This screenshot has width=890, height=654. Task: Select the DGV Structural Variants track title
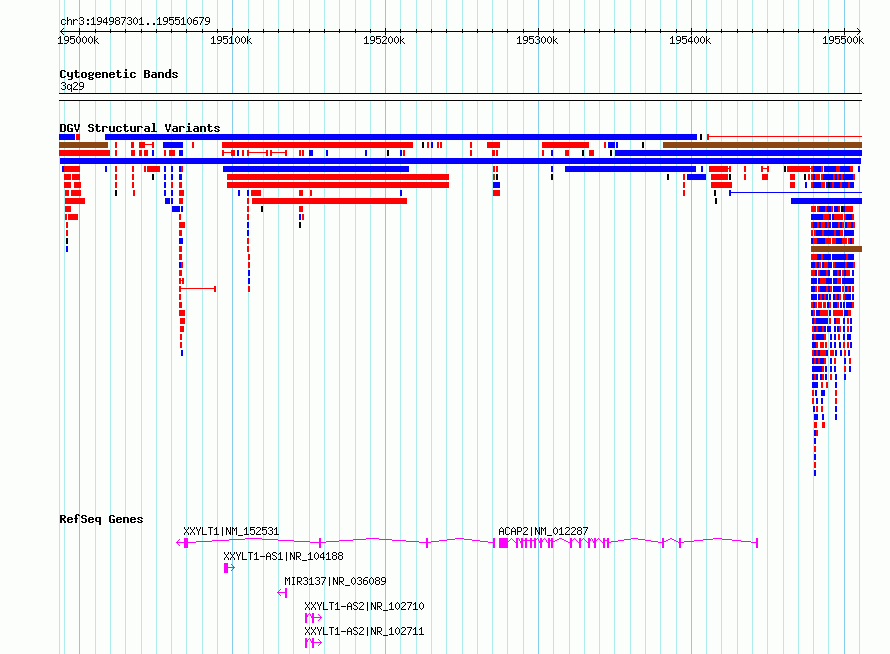coord(140,128)
